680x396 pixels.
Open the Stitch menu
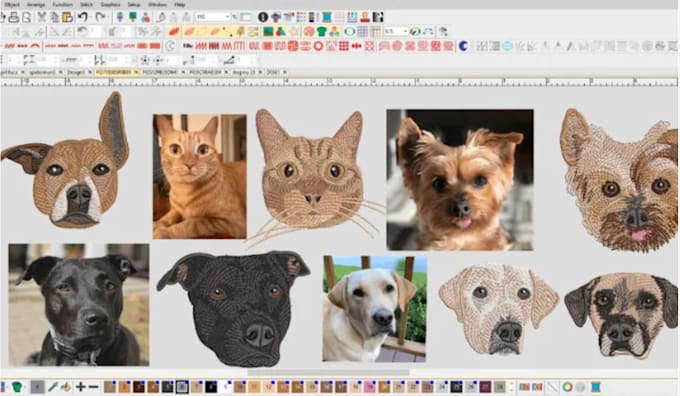(x=86, y=4)
